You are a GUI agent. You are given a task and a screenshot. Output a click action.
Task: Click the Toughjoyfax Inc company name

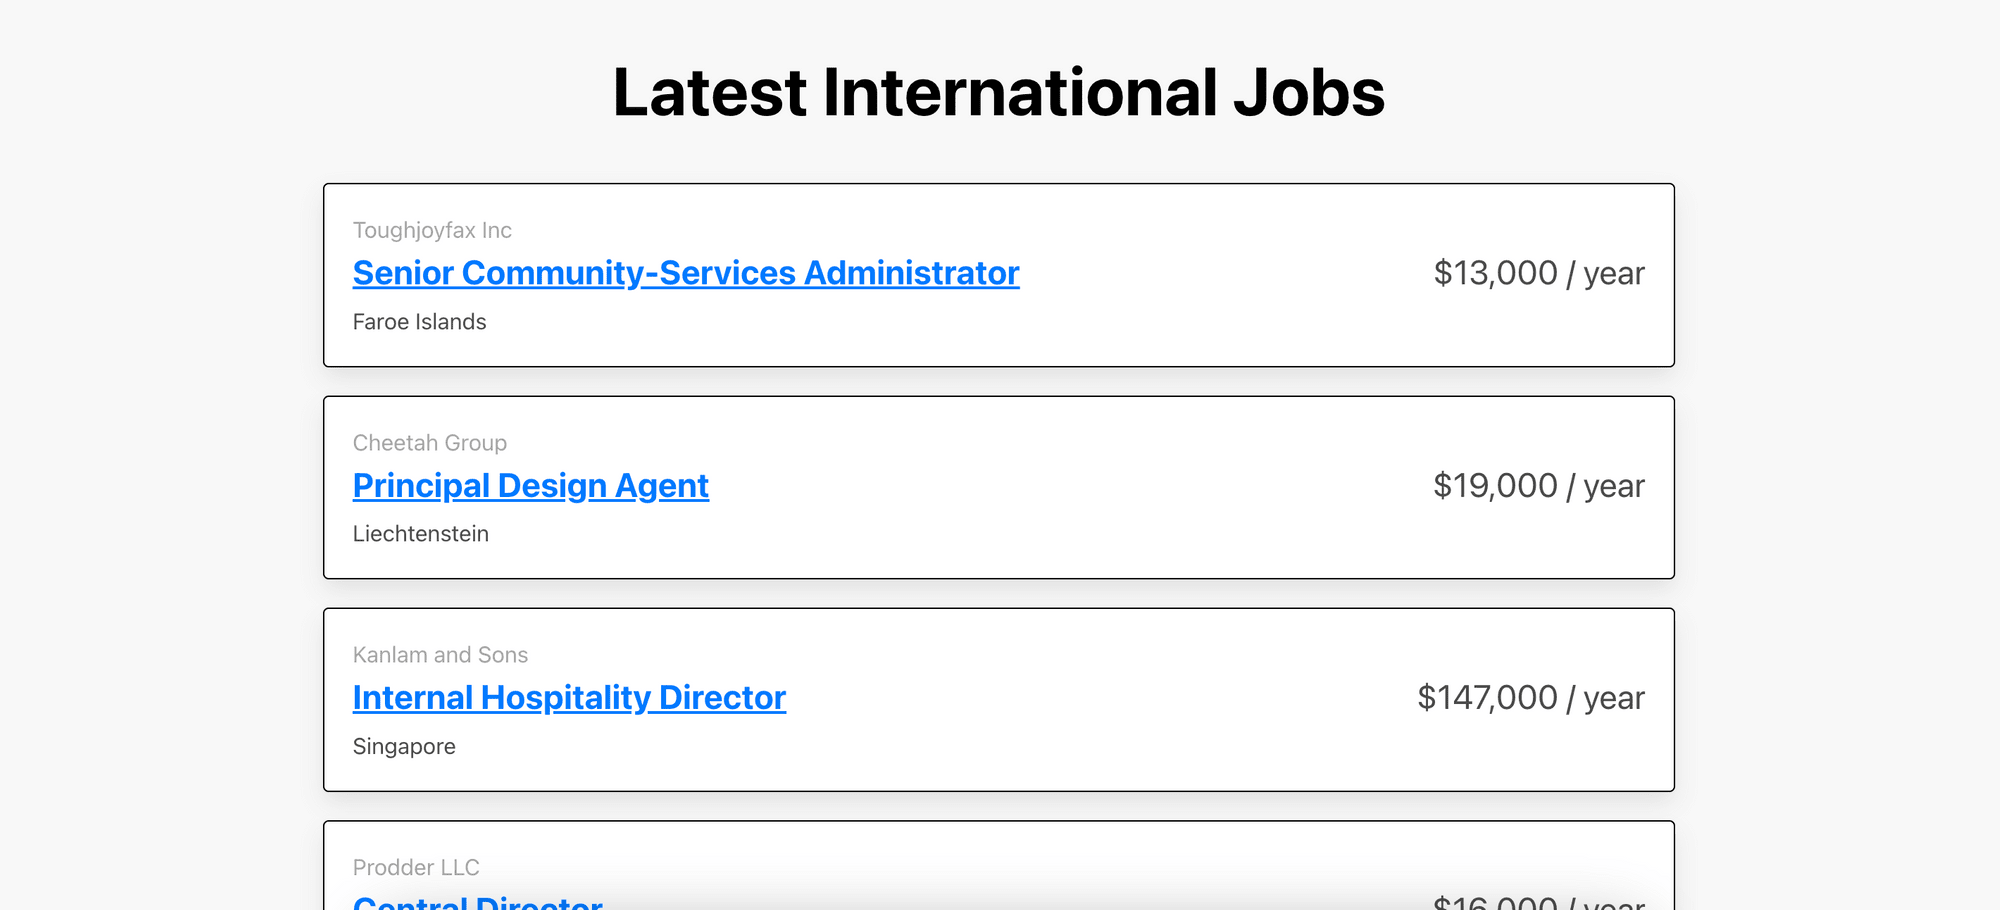point(432,230)
